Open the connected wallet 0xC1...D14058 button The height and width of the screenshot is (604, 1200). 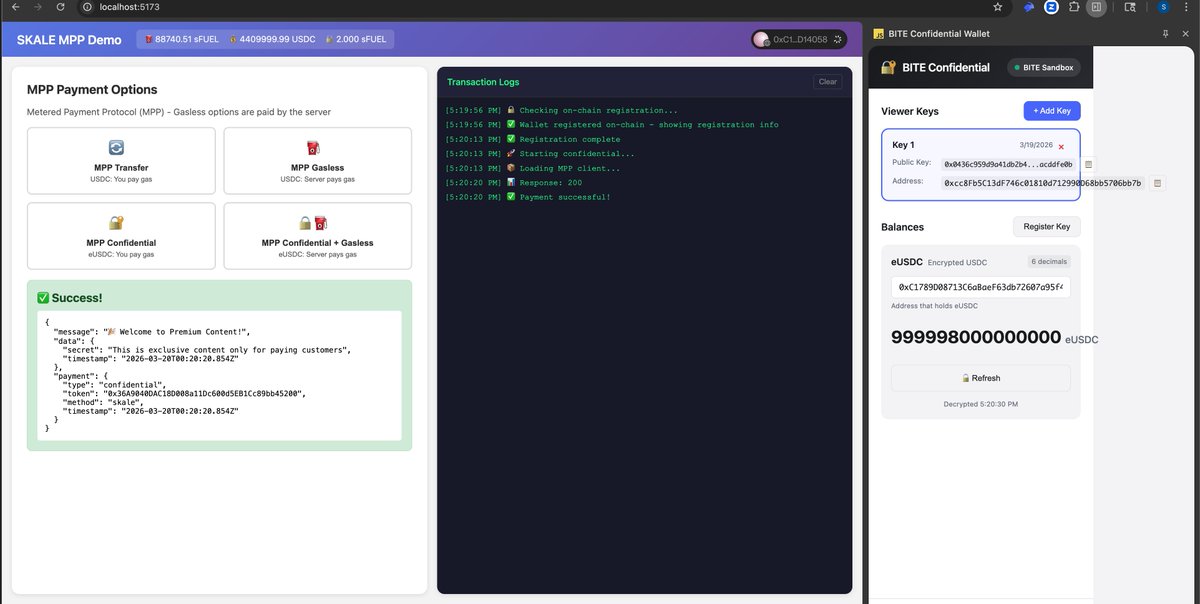click(800, 39)
